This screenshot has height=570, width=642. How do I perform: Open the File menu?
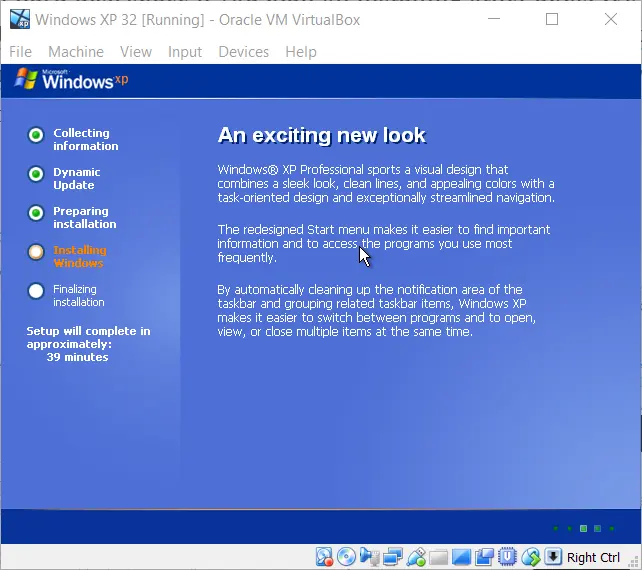(20, 52)
